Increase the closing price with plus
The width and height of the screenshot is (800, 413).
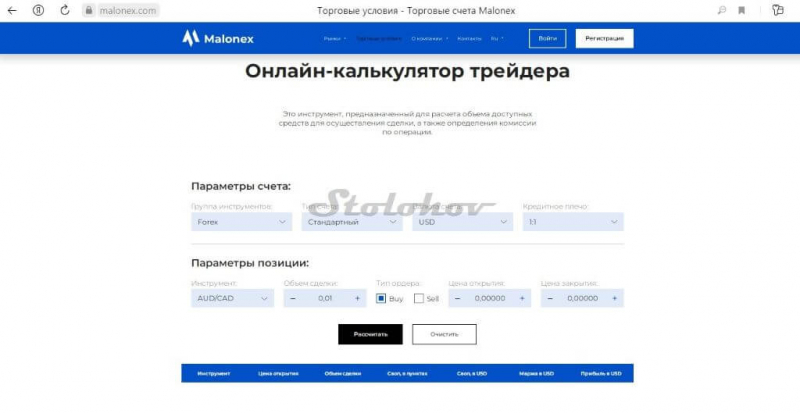[x=614, y=298]
